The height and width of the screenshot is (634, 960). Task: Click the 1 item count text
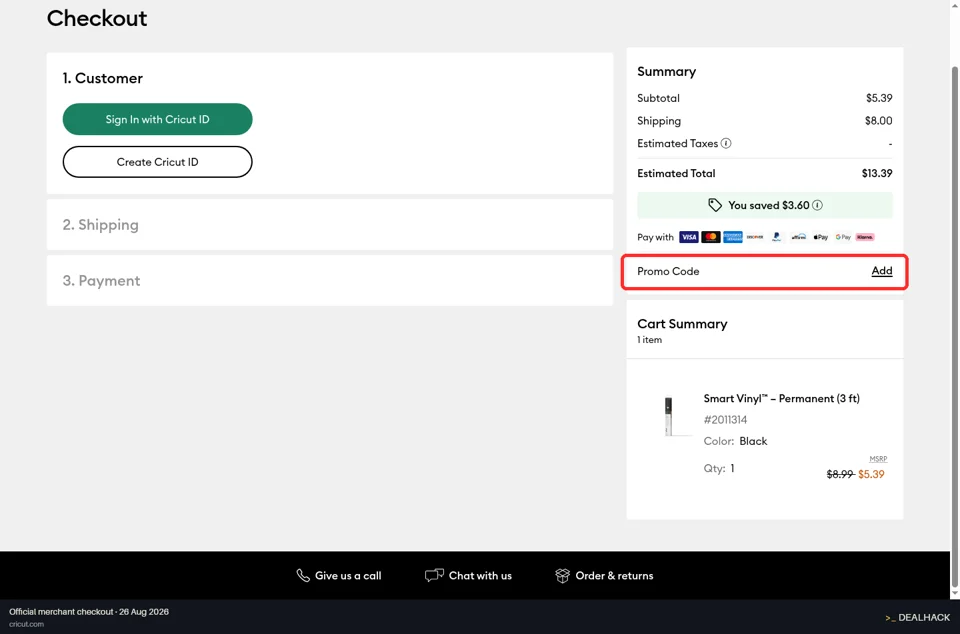coord(649,340)
